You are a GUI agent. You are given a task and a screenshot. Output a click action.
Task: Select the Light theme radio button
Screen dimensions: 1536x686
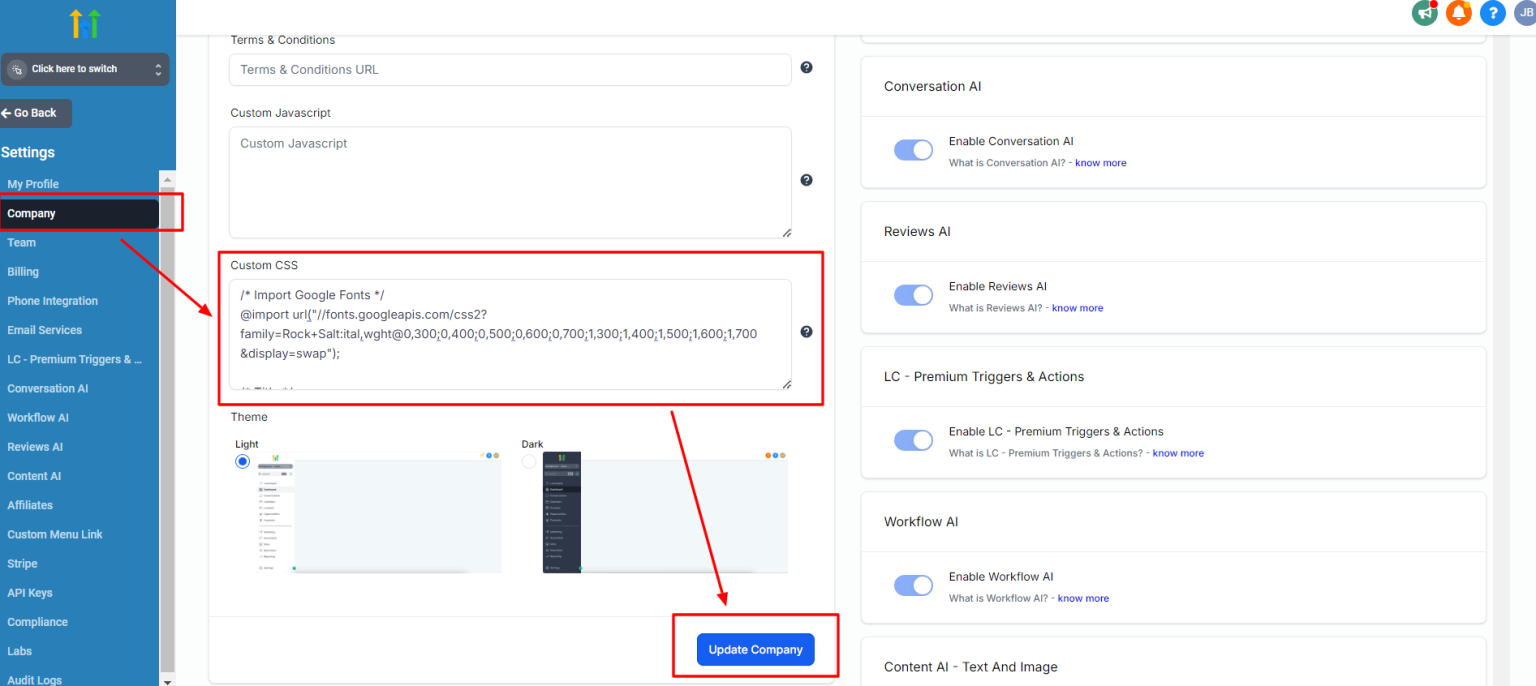[x=241, y=461]
